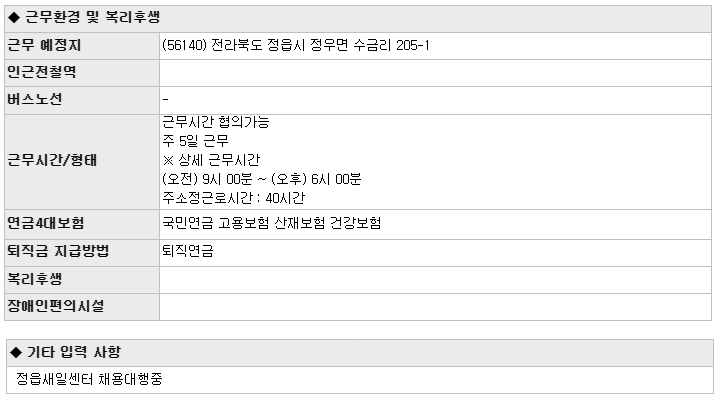This screenshot has height=410, width=720.
Task: Click the text 근무시간 협의가능
Action: coord(216,122)
